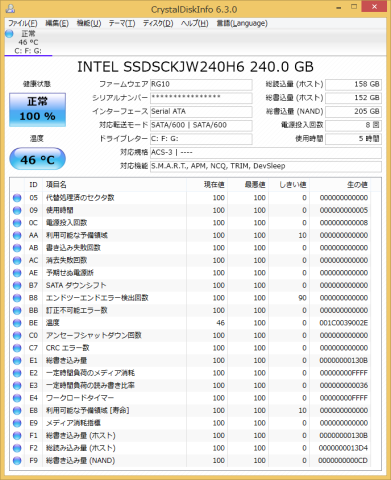Open the ディスク(D) menu
Image resolution: width=391 pixels, height=480 pixels.
(158, 23)
